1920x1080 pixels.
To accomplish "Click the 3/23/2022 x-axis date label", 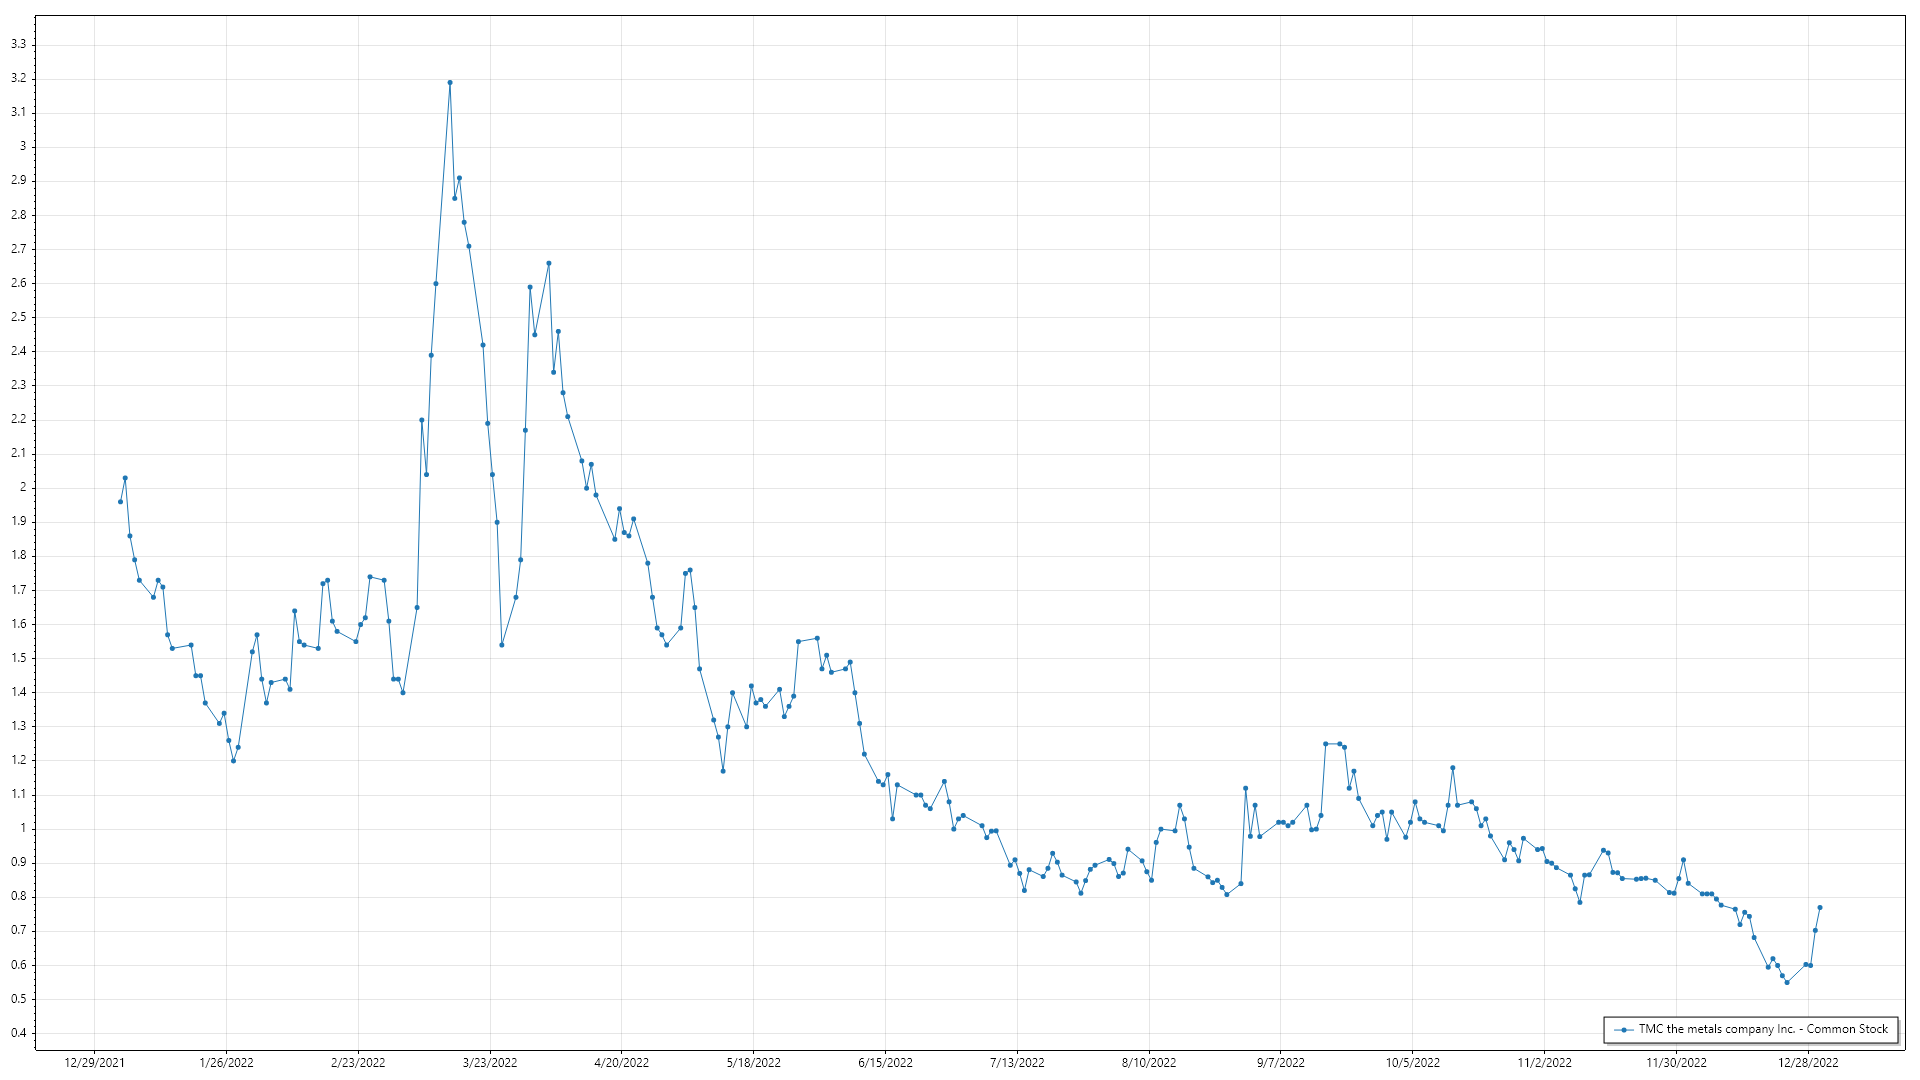I will 490,1063.
